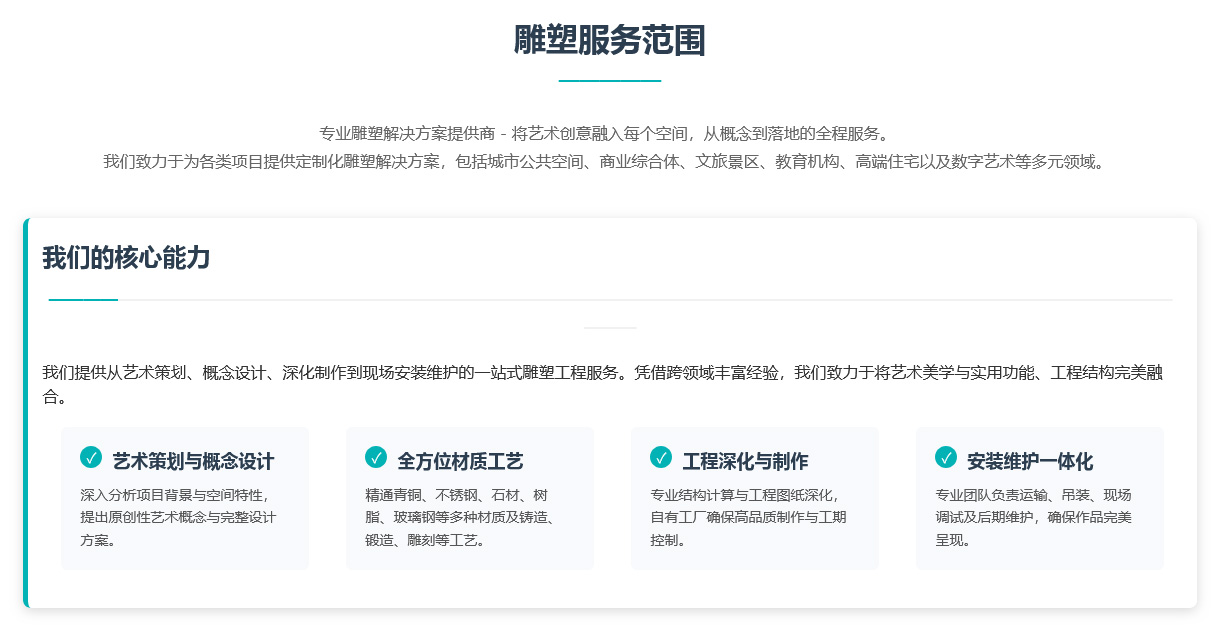Select the 艺术策划与概念设计 card title
Viewport: 1218px width, 639px height.
[x=193, y=462]
